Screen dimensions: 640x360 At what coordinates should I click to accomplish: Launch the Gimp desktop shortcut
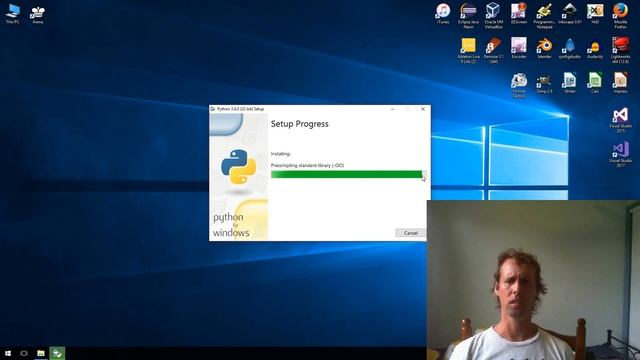coord(544,84)
